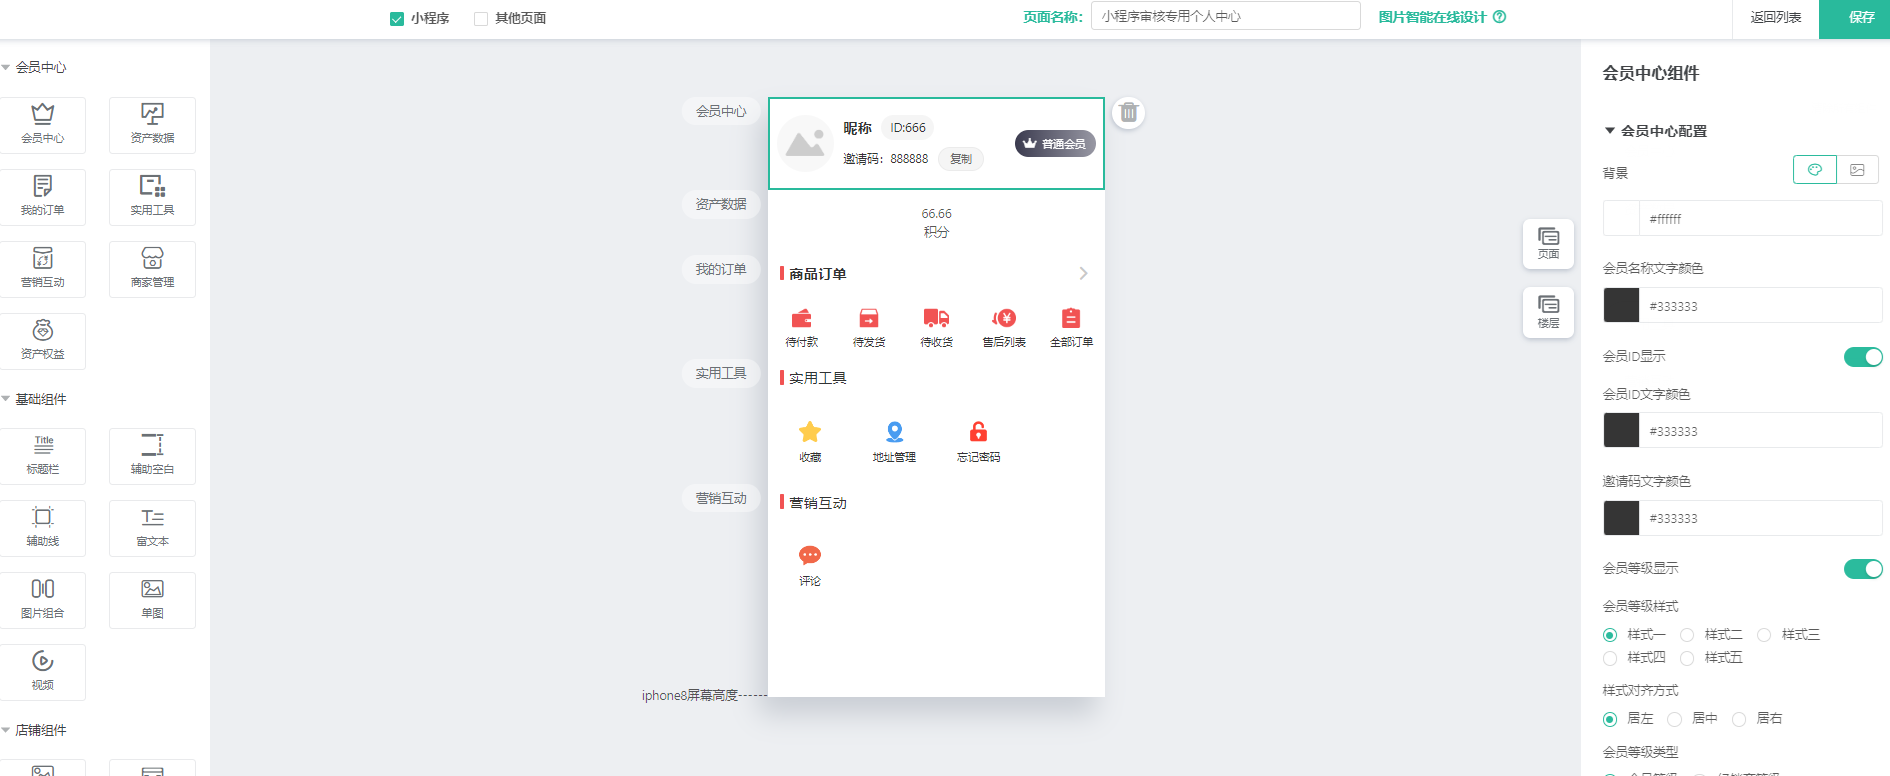
Task: Jump to 我的订单 section tab
Action: point(721,270)
